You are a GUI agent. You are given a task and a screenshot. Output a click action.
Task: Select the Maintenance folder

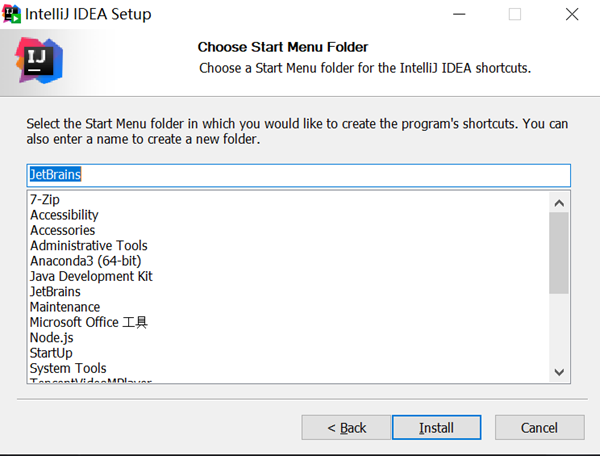pyautogui.click(x=65, y=307)
